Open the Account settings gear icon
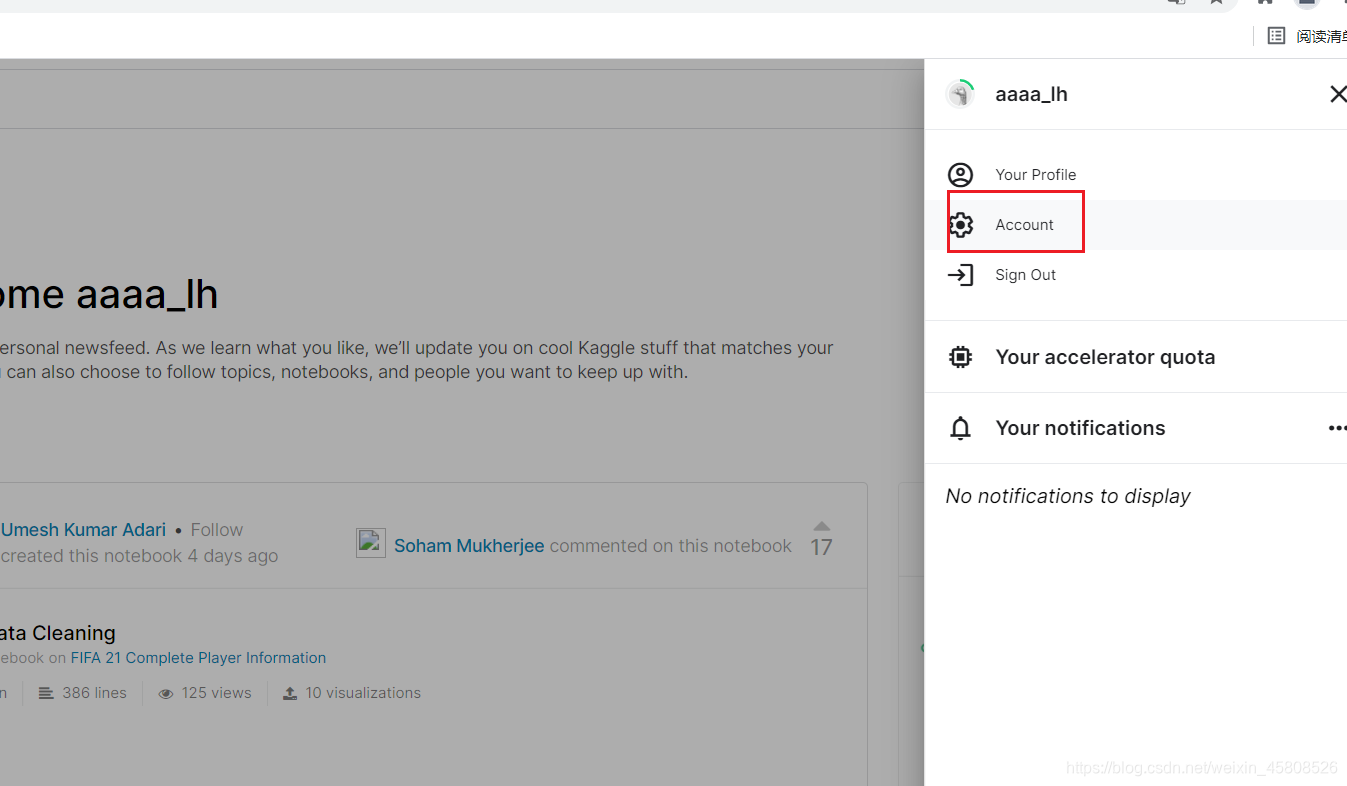The image size is (1347, 786). pos(960,225)
